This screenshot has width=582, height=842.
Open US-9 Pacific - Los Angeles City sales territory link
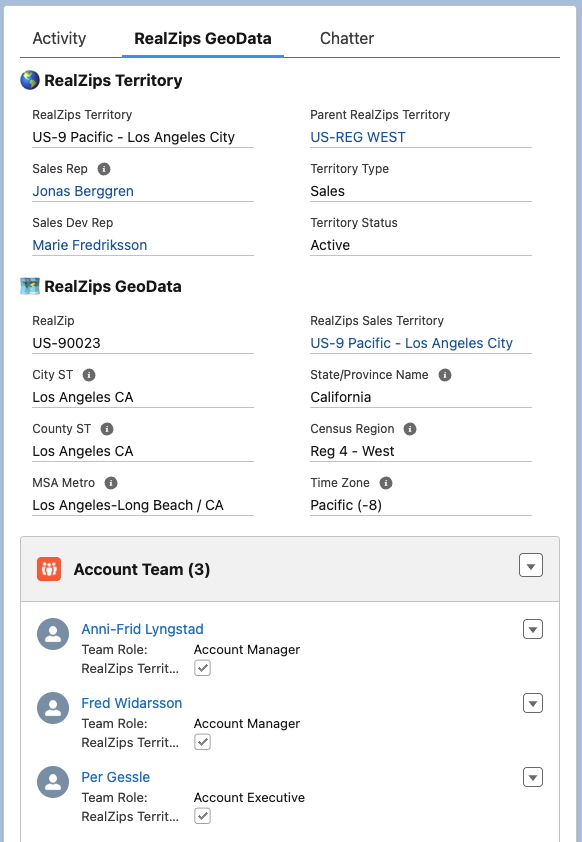click(x=411, y=343)
